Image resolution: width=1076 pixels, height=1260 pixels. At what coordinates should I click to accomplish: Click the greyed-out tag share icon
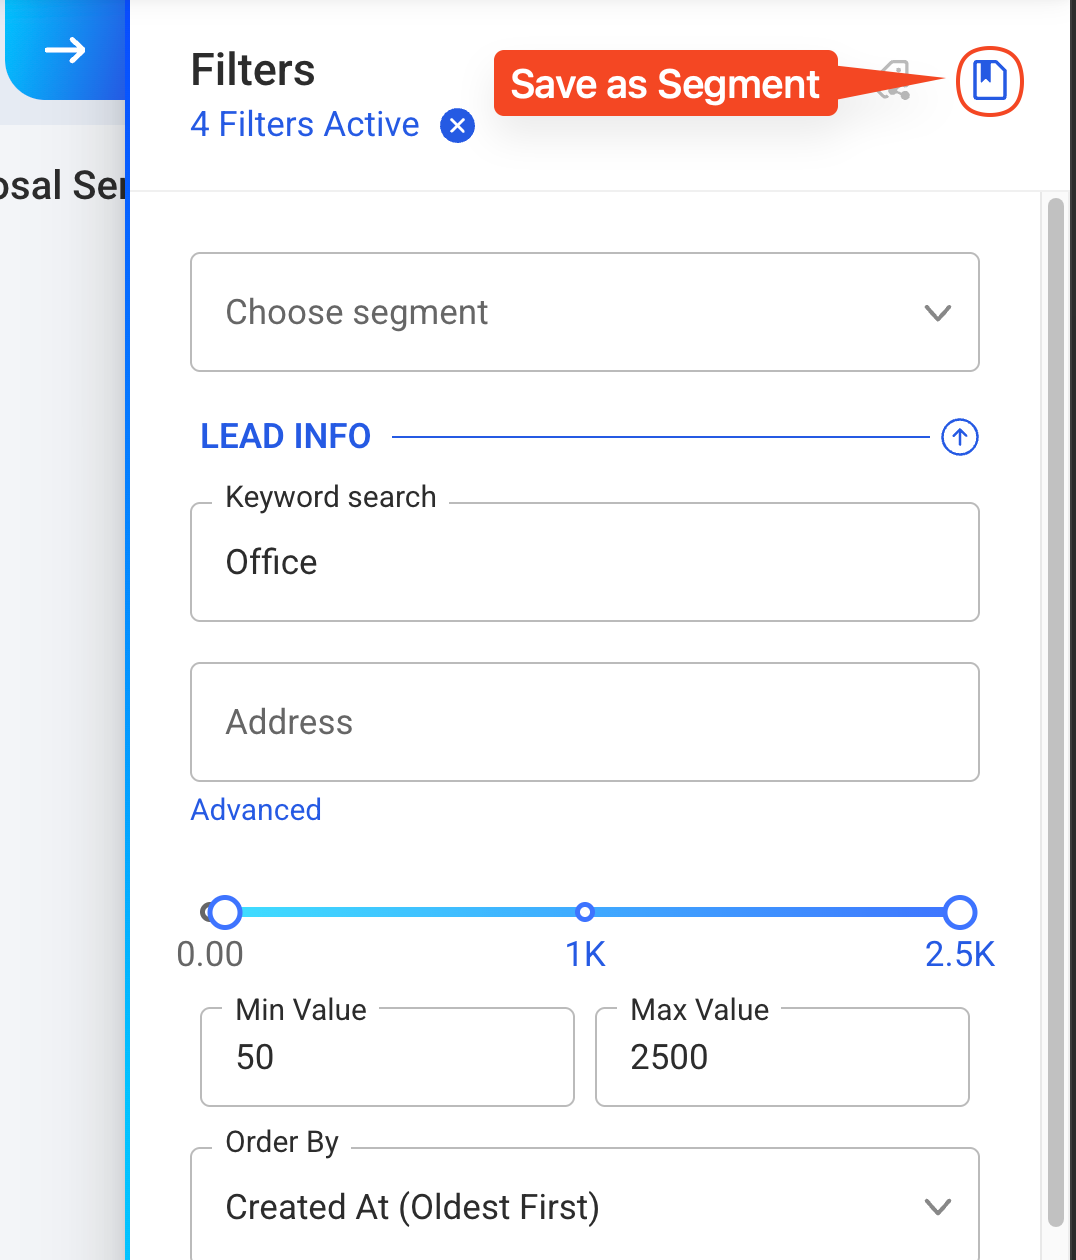click(x=893, y=80)
